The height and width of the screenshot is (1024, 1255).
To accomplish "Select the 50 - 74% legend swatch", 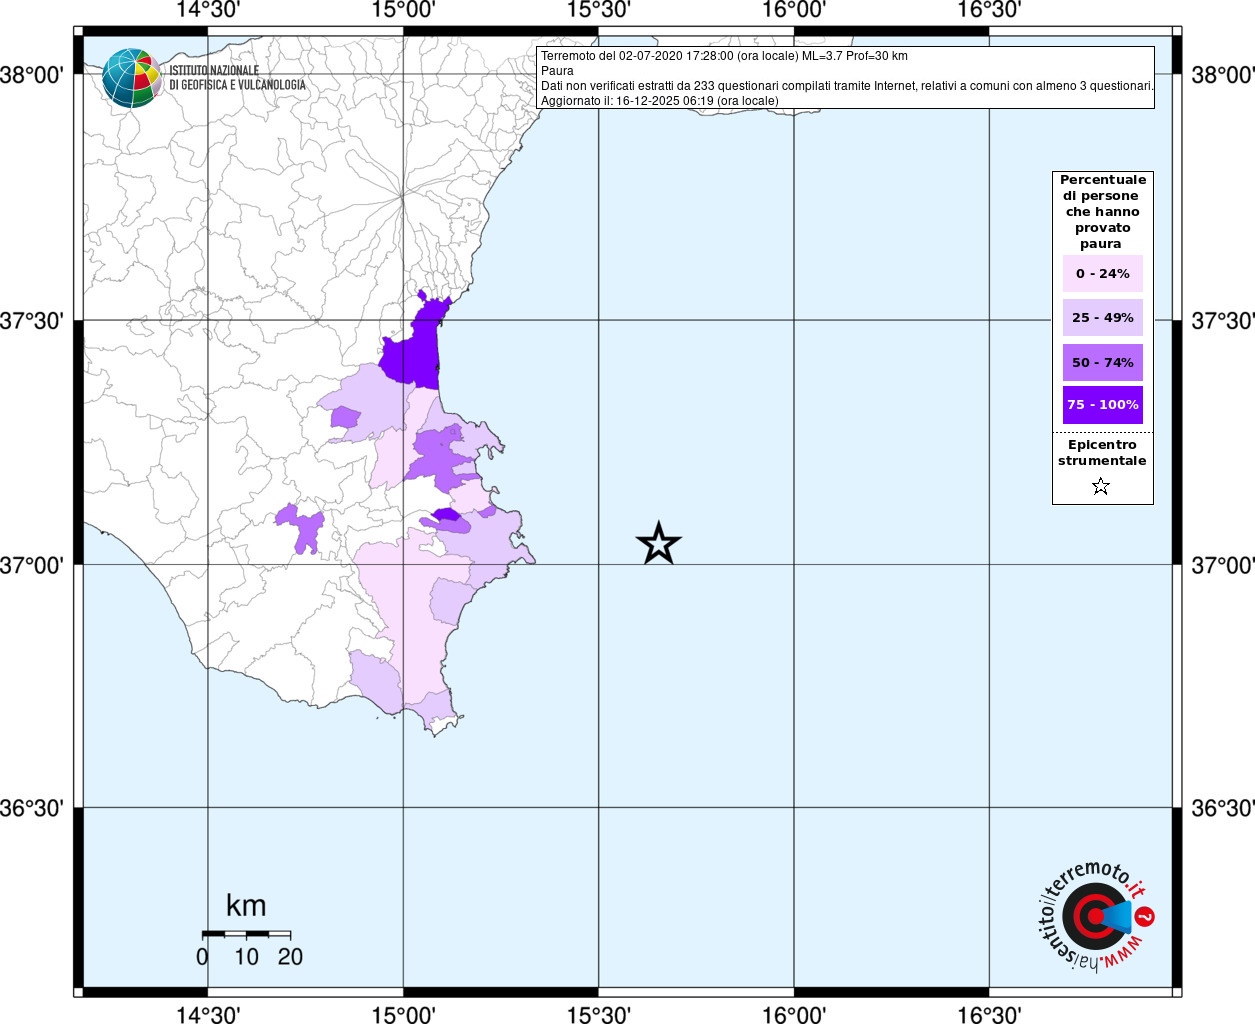I will tap(1102, 363).
